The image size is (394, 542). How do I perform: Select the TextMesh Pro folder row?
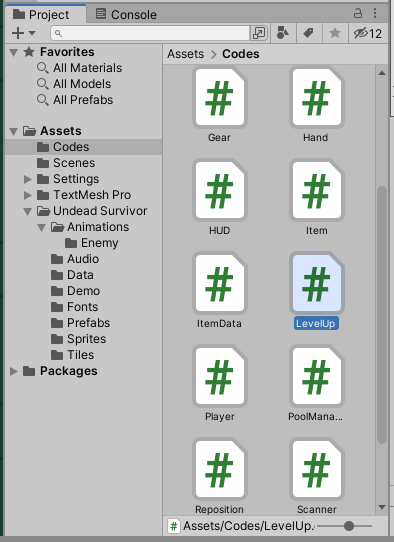(x=84, y=195)
